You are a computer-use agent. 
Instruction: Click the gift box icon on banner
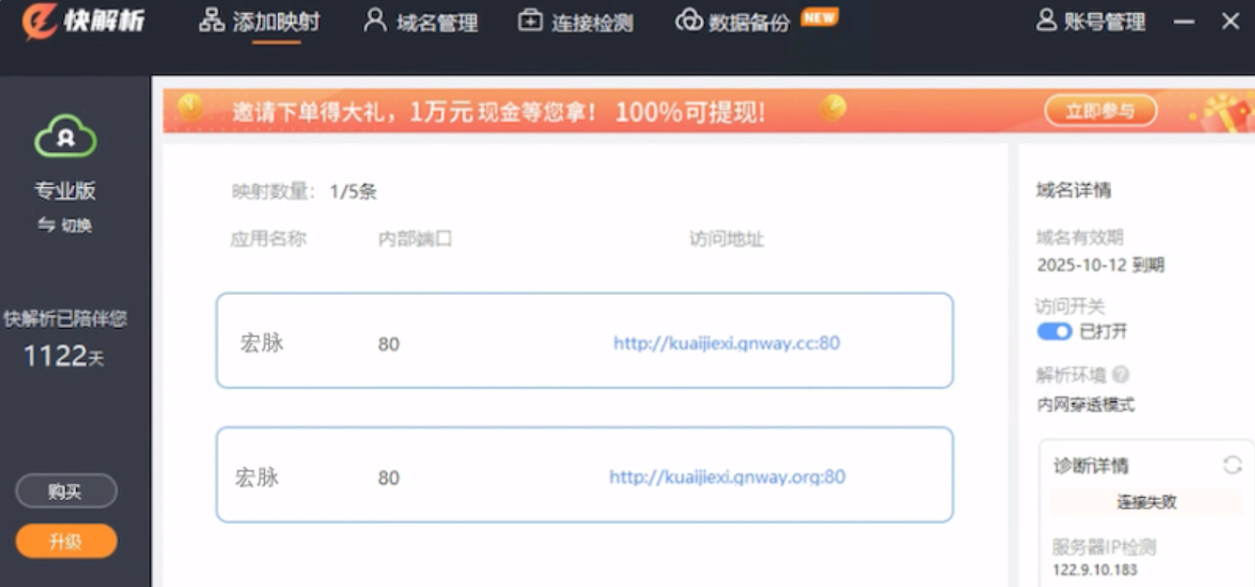tap(1228, 113)
